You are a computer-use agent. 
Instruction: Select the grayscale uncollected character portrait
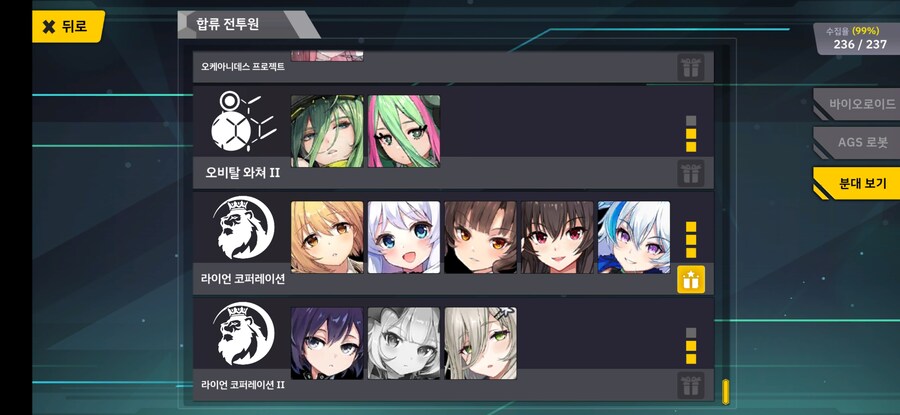coord(404,343)
